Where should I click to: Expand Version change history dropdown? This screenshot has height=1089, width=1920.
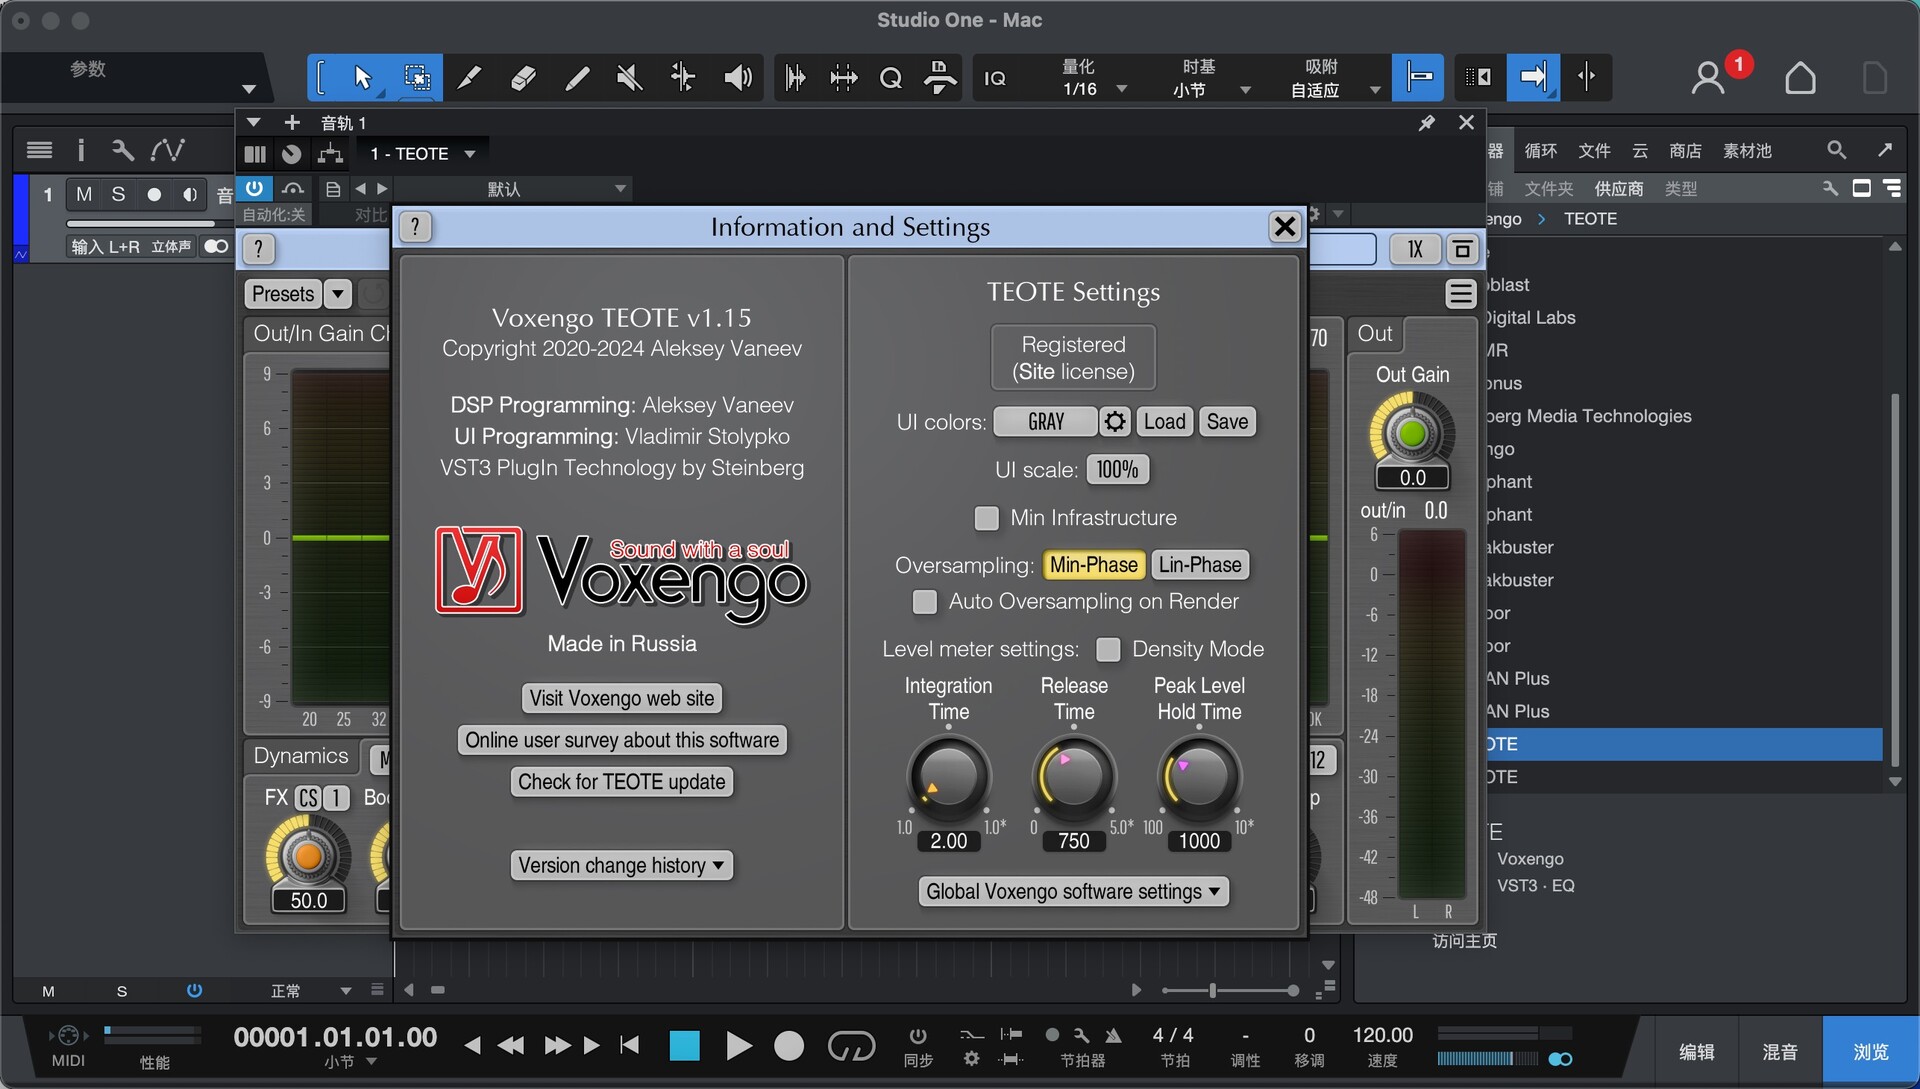click(x=621, y=866)
